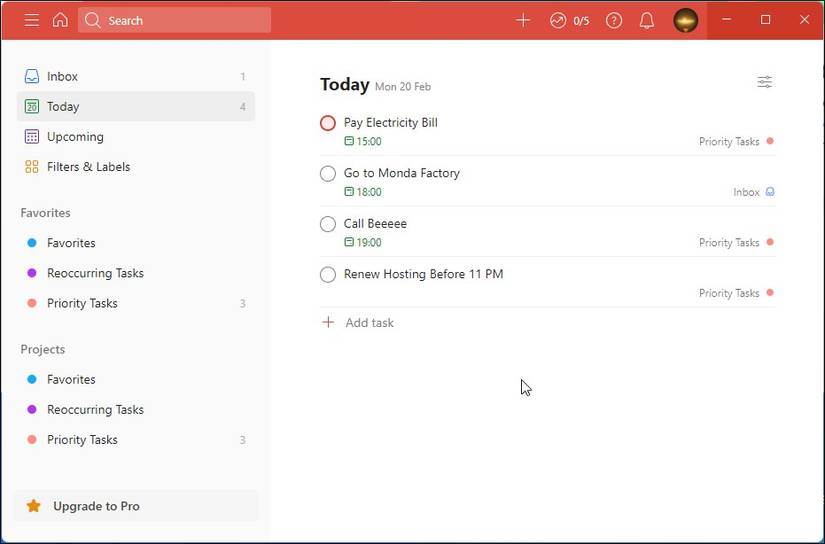
Task: Open Priority Tasks under Projects section
Action: click(x=136, y=440)
